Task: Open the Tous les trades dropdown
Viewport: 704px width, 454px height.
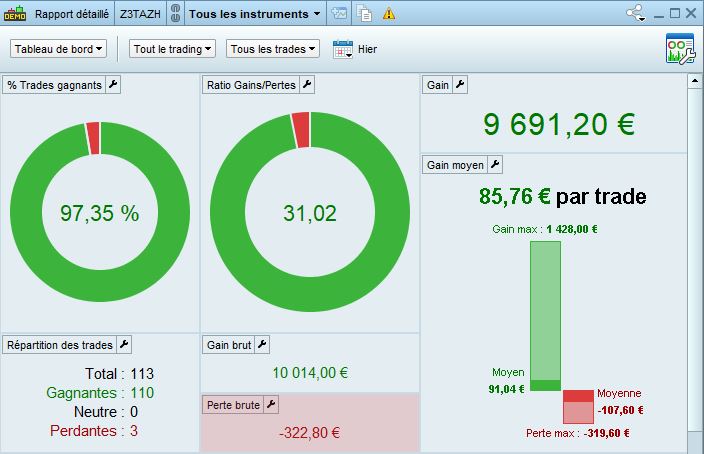Action: pyautogui.click(x=273, y=49)
